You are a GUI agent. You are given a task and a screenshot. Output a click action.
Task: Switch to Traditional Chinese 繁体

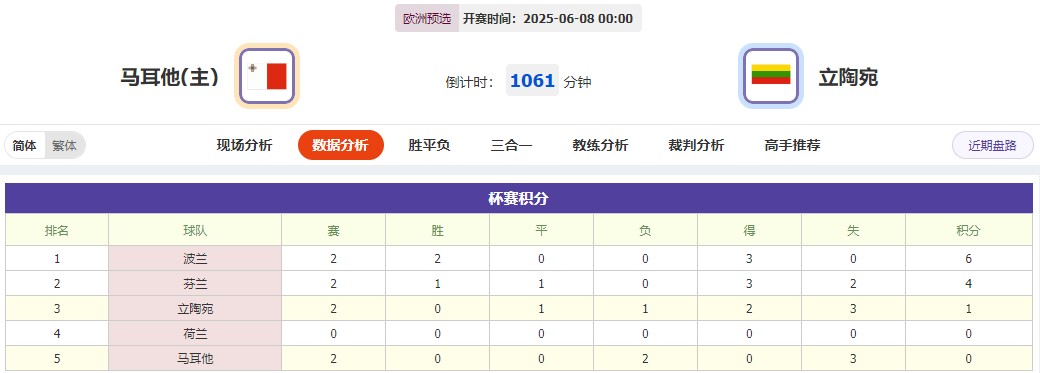tap(64, 145)
